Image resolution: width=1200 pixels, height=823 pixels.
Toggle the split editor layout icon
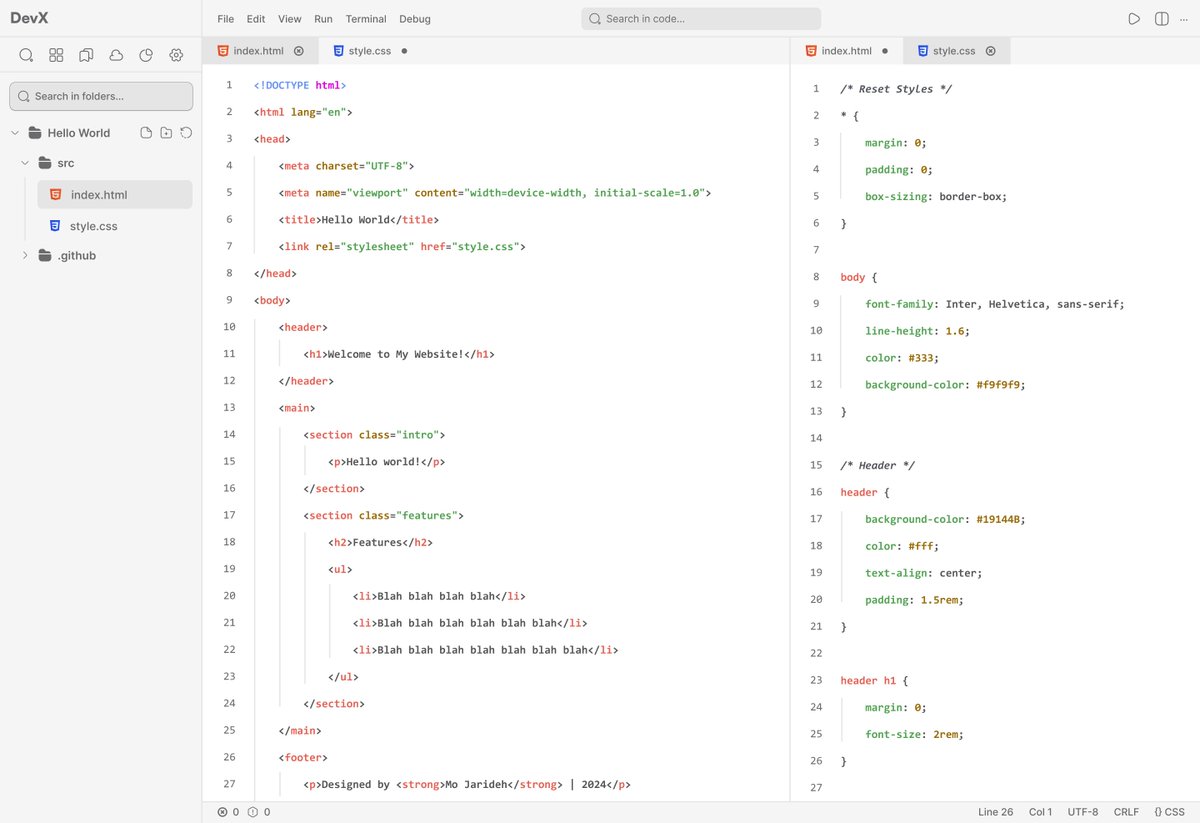point(1161,19)
